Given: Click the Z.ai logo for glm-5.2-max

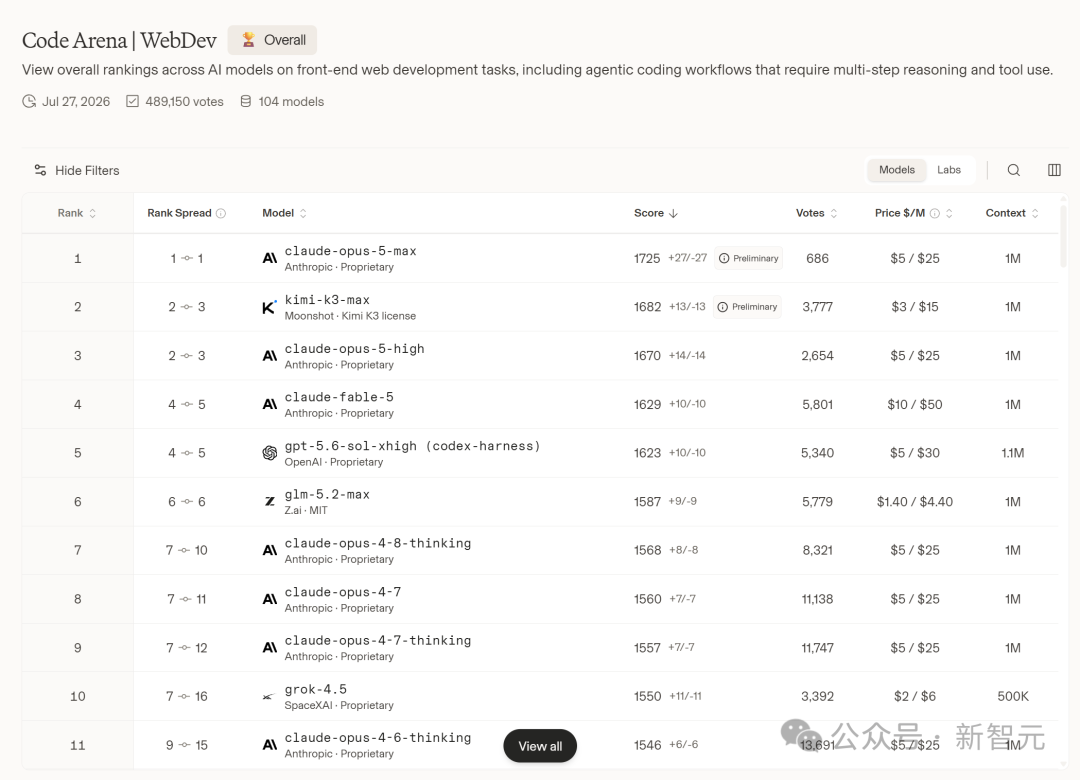Looking at the screenshot, I should 270,502.
